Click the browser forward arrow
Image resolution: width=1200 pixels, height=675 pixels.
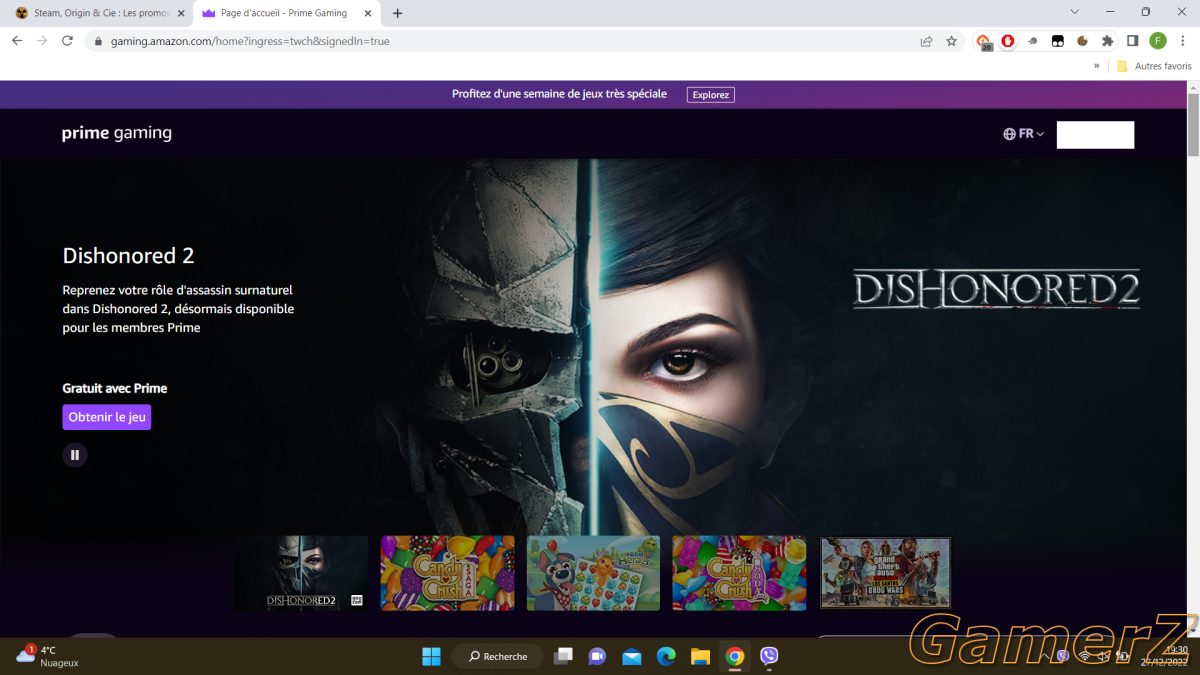pyautogui.click(x=42, y=41)
